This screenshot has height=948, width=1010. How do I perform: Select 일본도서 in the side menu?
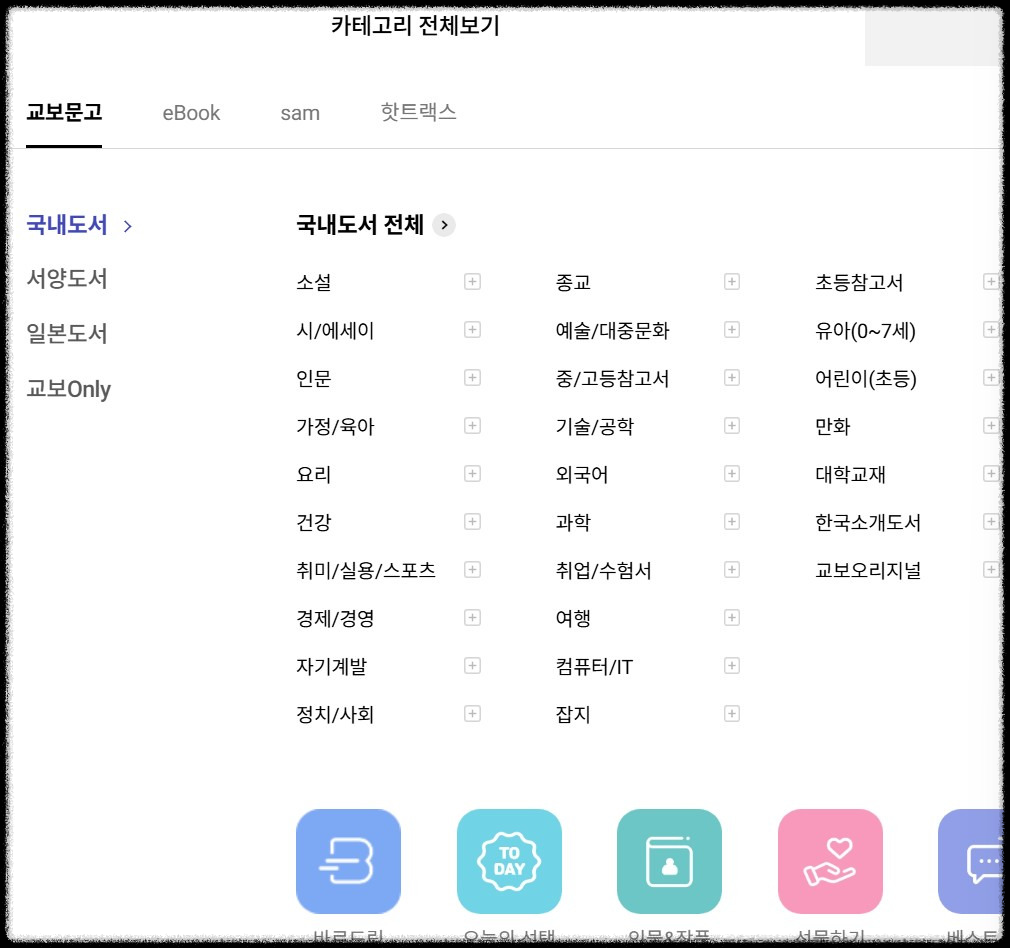pos(67,334)
